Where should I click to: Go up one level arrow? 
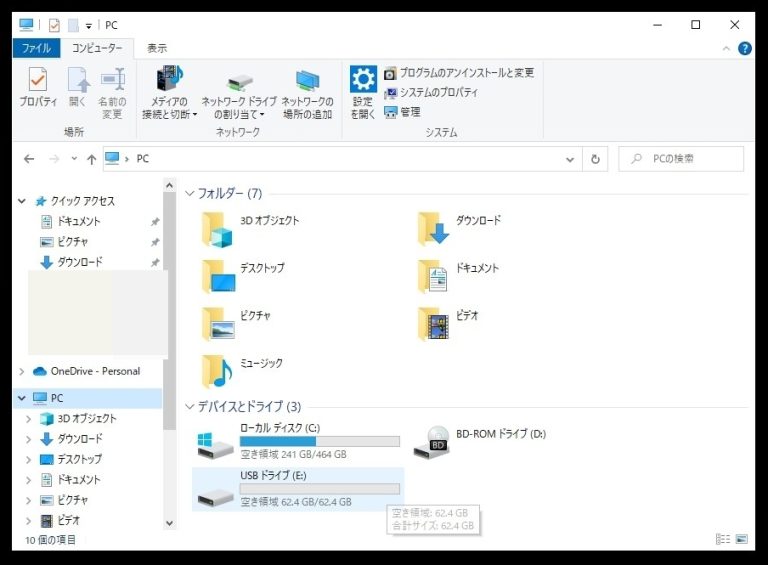click(x=92, y=159)
